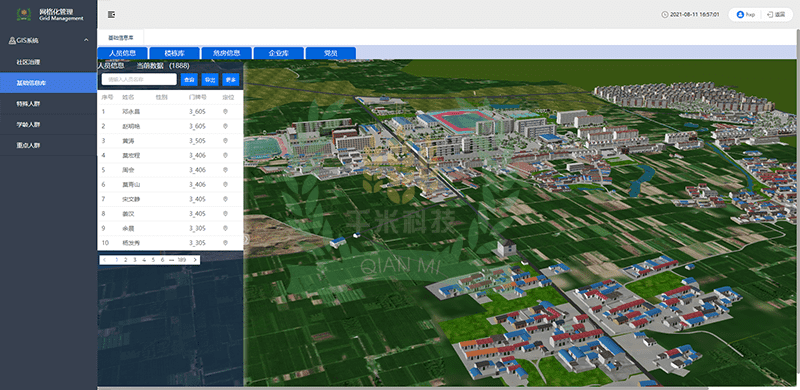Switch to the 企业库 tab

[279, 53]
